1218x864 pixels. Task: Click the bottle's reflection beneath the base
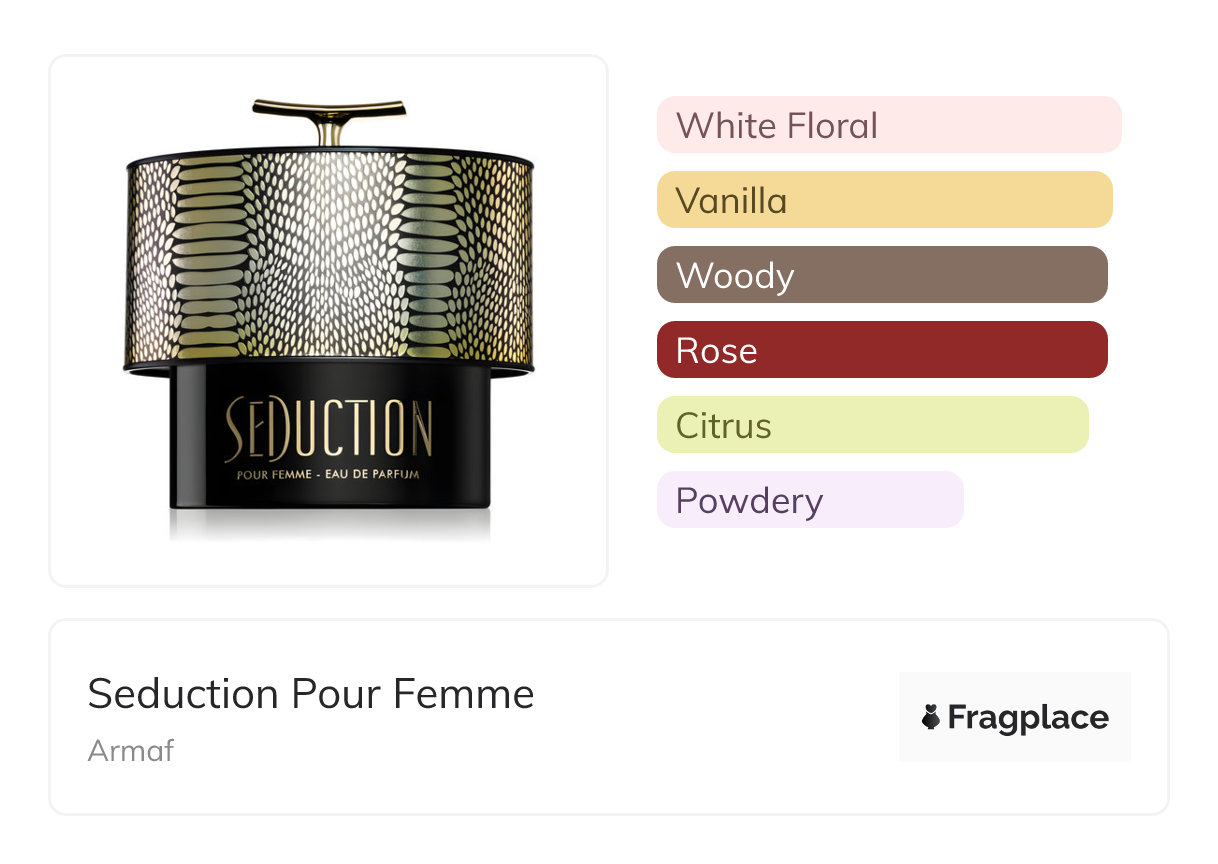[329, 525]
